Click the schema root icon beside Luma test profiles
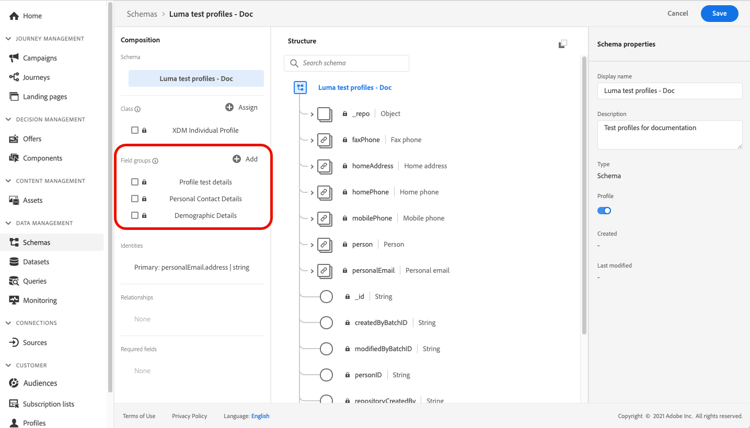750x428 pixels. (300, 88)
